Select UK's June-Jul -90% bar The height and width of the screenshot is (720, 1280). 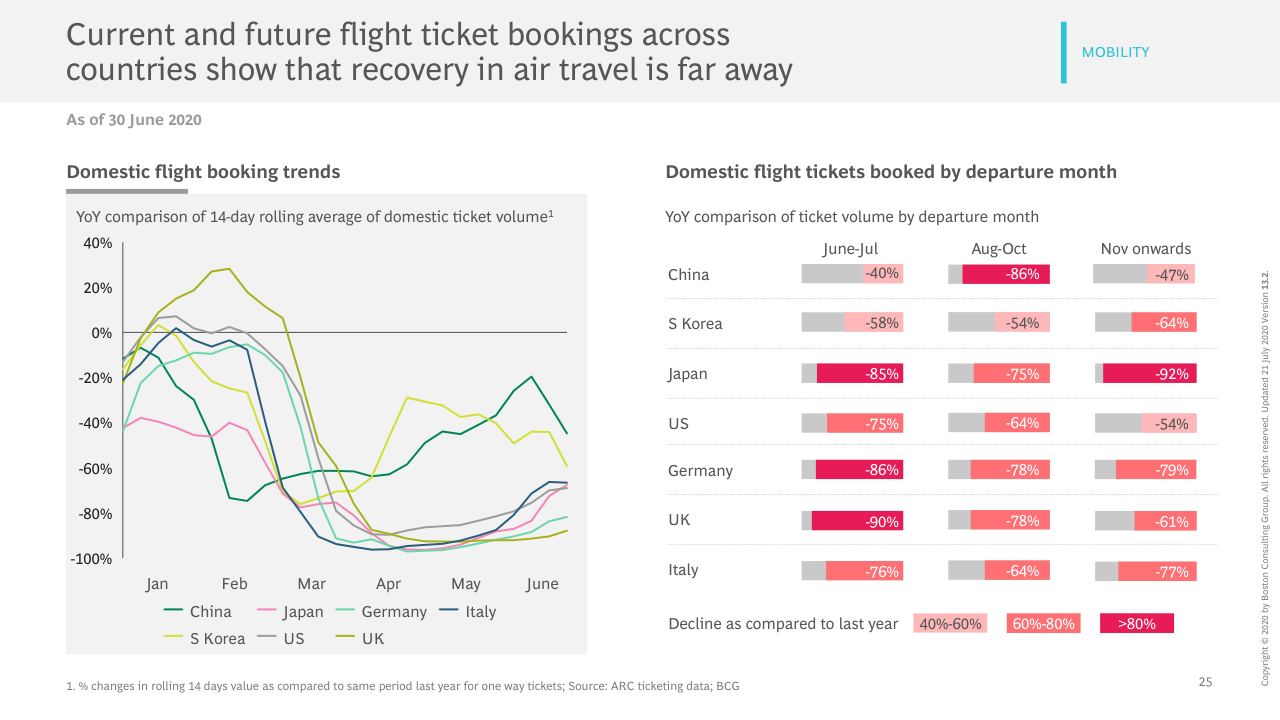click(x=857, y=521)
